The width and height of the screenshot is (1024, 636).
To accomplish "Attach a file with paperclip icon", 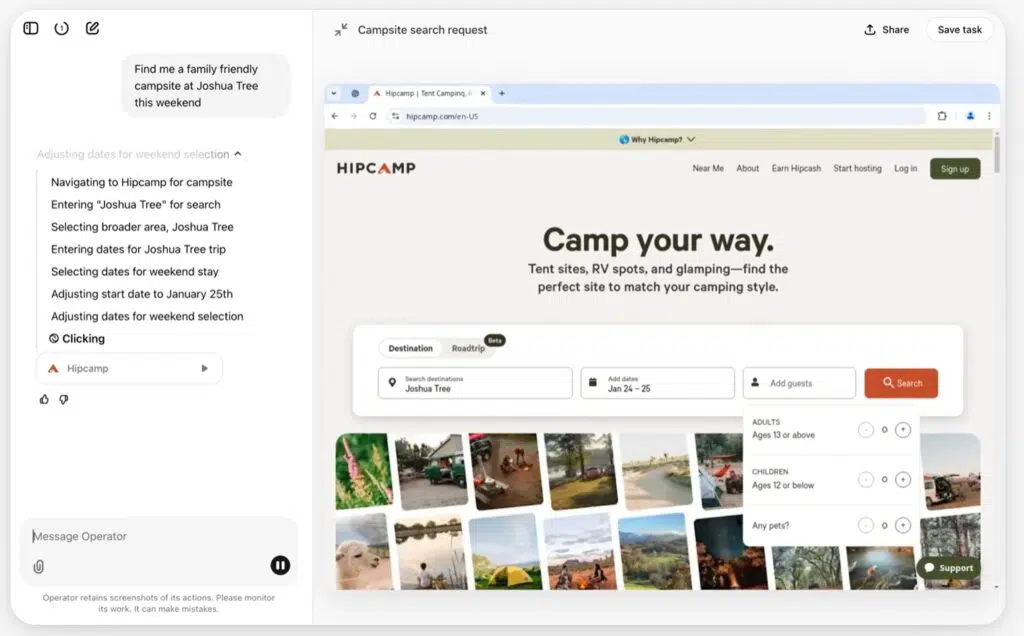I will pos(39,566).
